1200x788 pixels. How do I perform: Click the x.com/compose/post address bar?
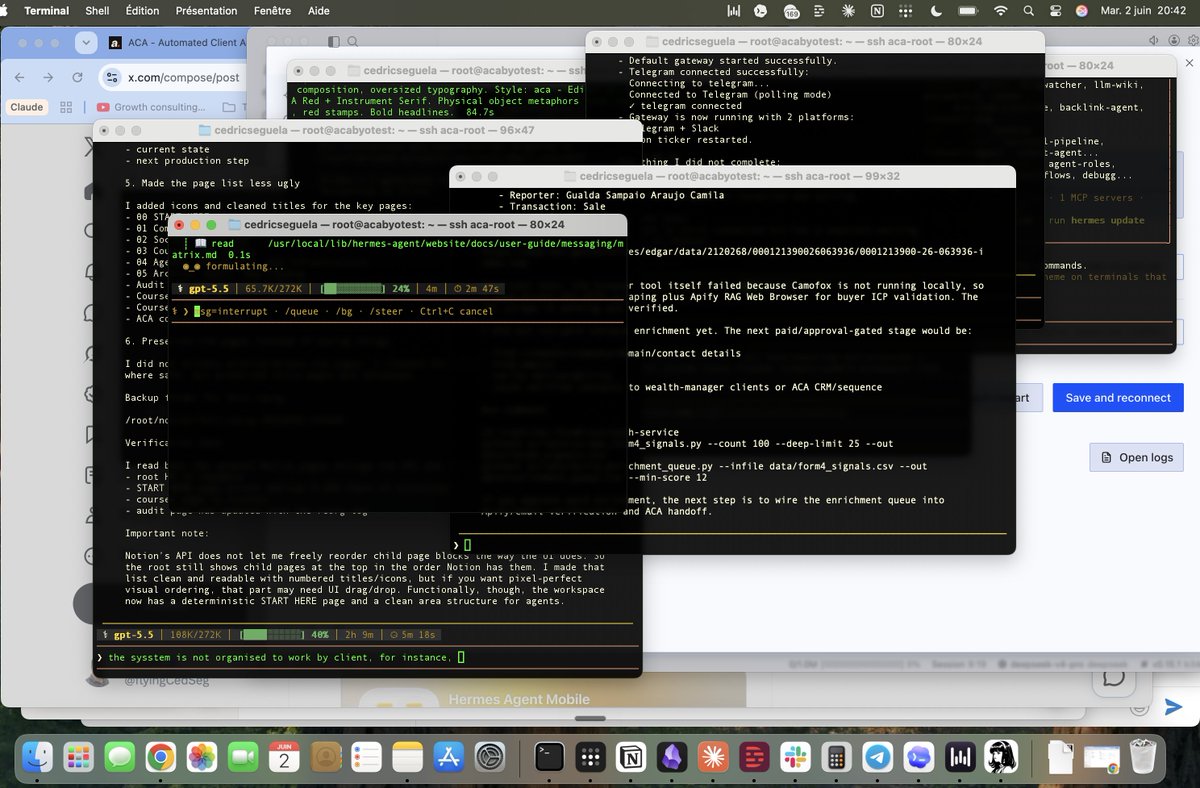184,77
